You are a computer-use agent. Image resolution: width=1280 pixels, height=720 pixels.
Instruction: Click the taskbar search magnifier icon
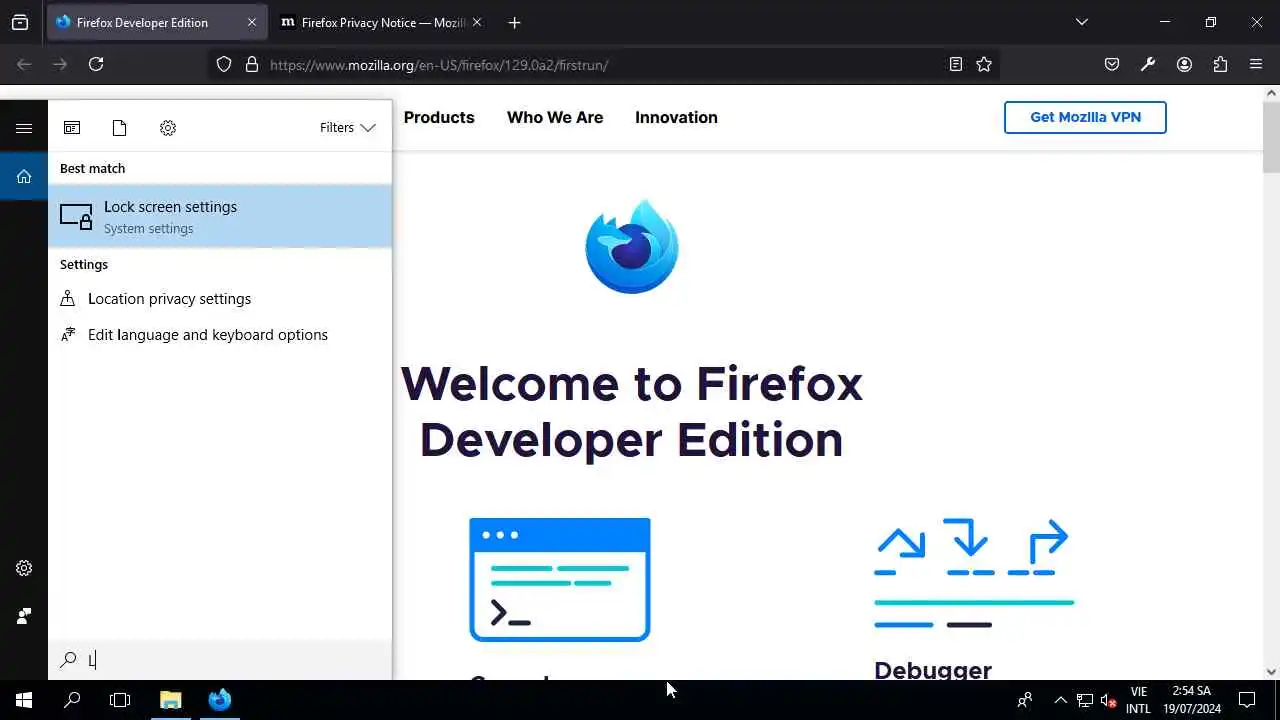click(x=72, y=700)
